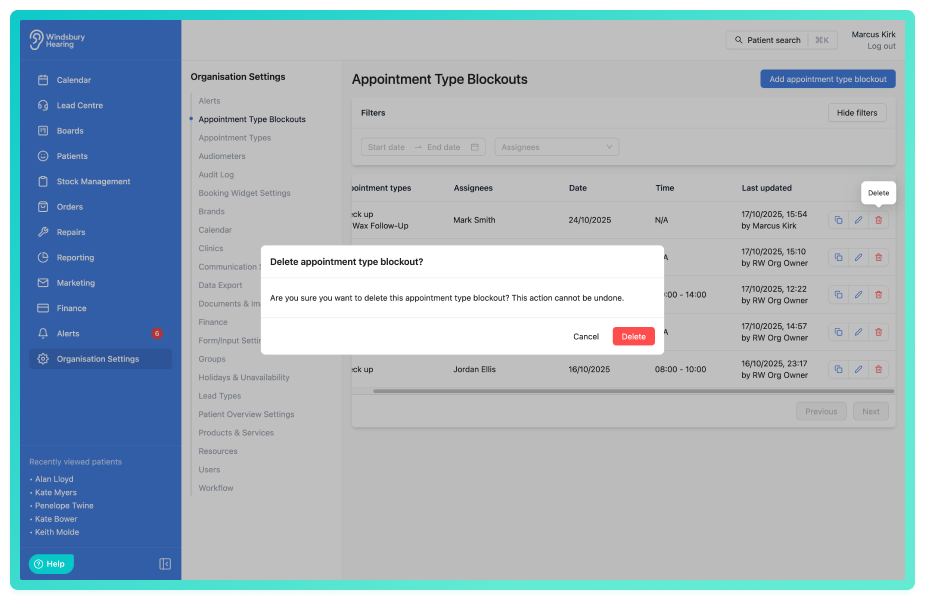Edit the blockout updated 17/10/2025, 12:22
The width and height of the screenshot is (925, 600).
pos(858,294)
